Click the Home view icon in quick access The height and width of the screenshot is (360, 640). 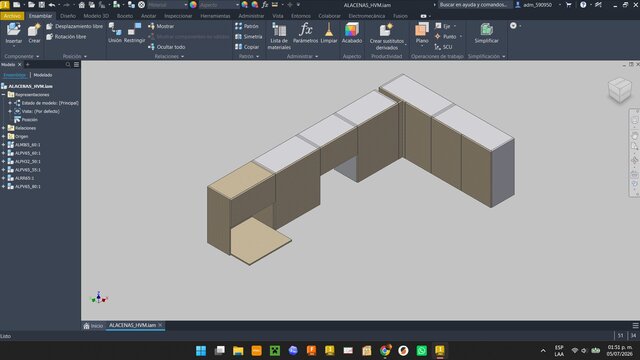82,5
